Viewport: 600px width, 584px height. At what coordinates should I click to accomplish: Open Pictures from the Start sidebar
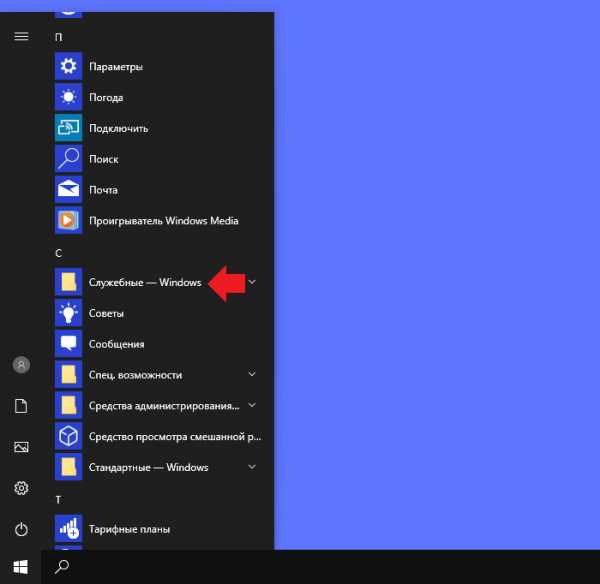click(21, 447)
